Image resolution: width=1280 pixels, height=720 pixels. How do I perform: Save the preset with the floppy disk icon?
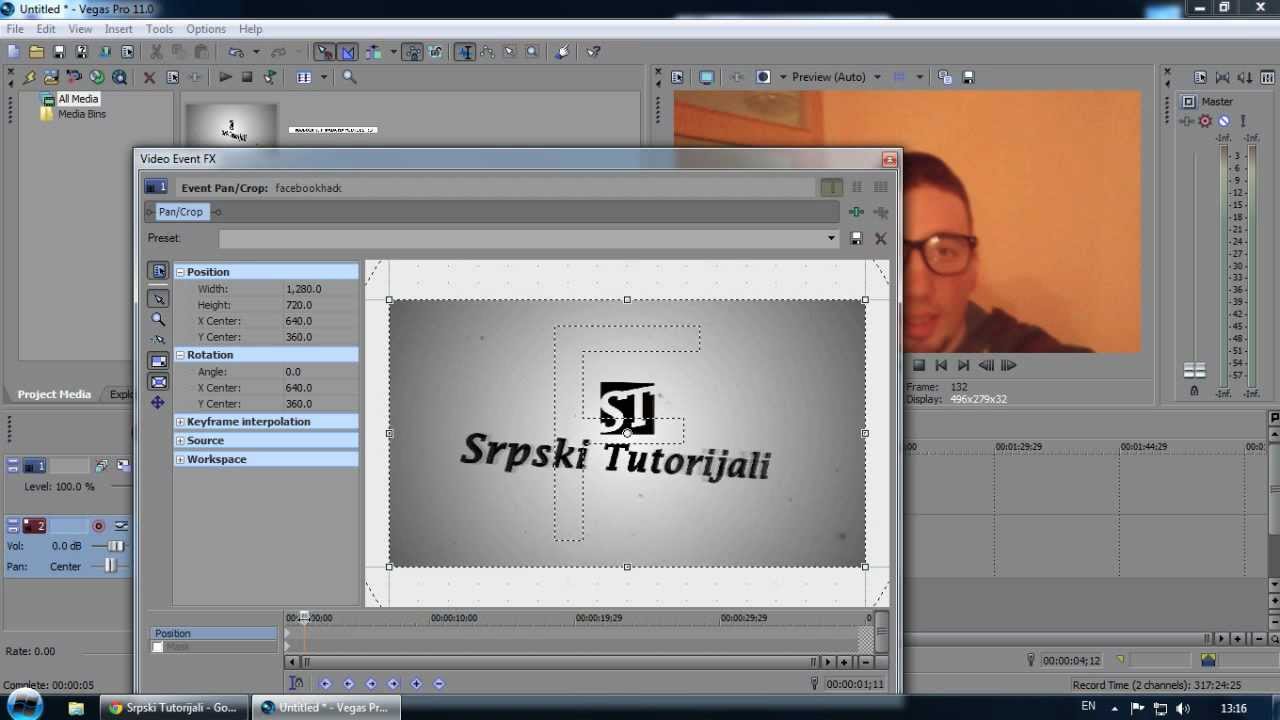coord(856,238)
